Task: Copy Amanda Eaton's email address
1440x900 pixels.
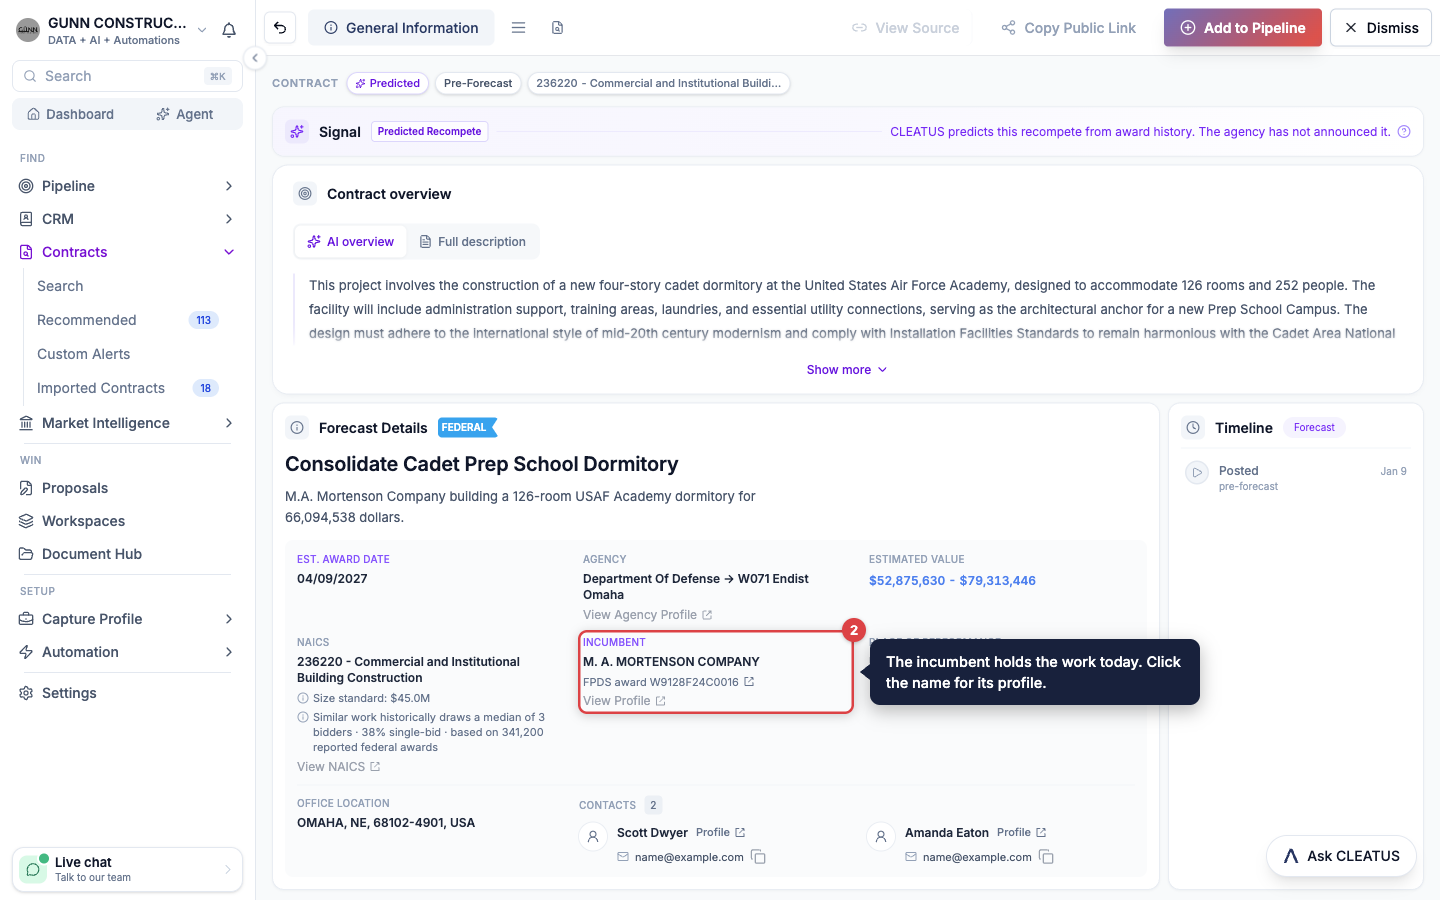Action: point(1047,857)
